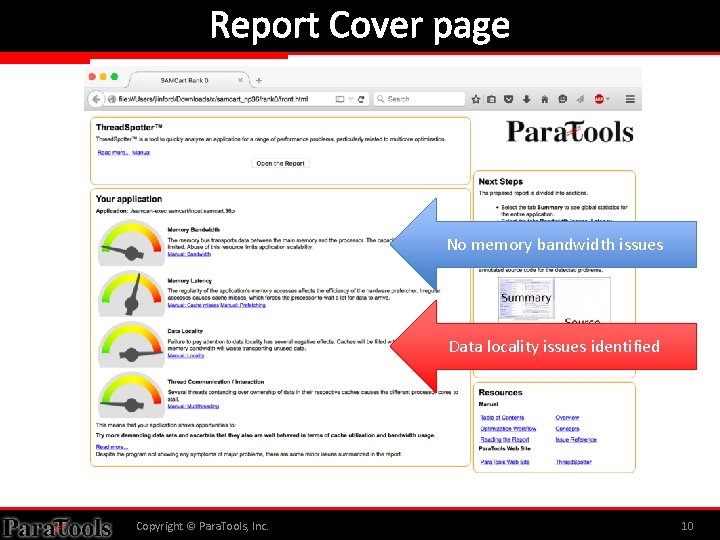720x540 pixels.
Task: Open the ThreadSpotter link in Resources
Action: [574, 462]
